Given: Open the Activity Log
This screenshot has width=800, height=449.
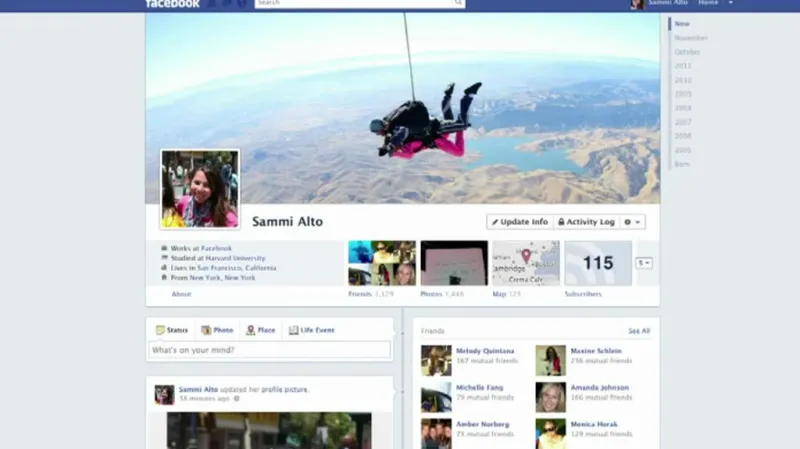Looking at the screenshot, I should tap(586, 222).
